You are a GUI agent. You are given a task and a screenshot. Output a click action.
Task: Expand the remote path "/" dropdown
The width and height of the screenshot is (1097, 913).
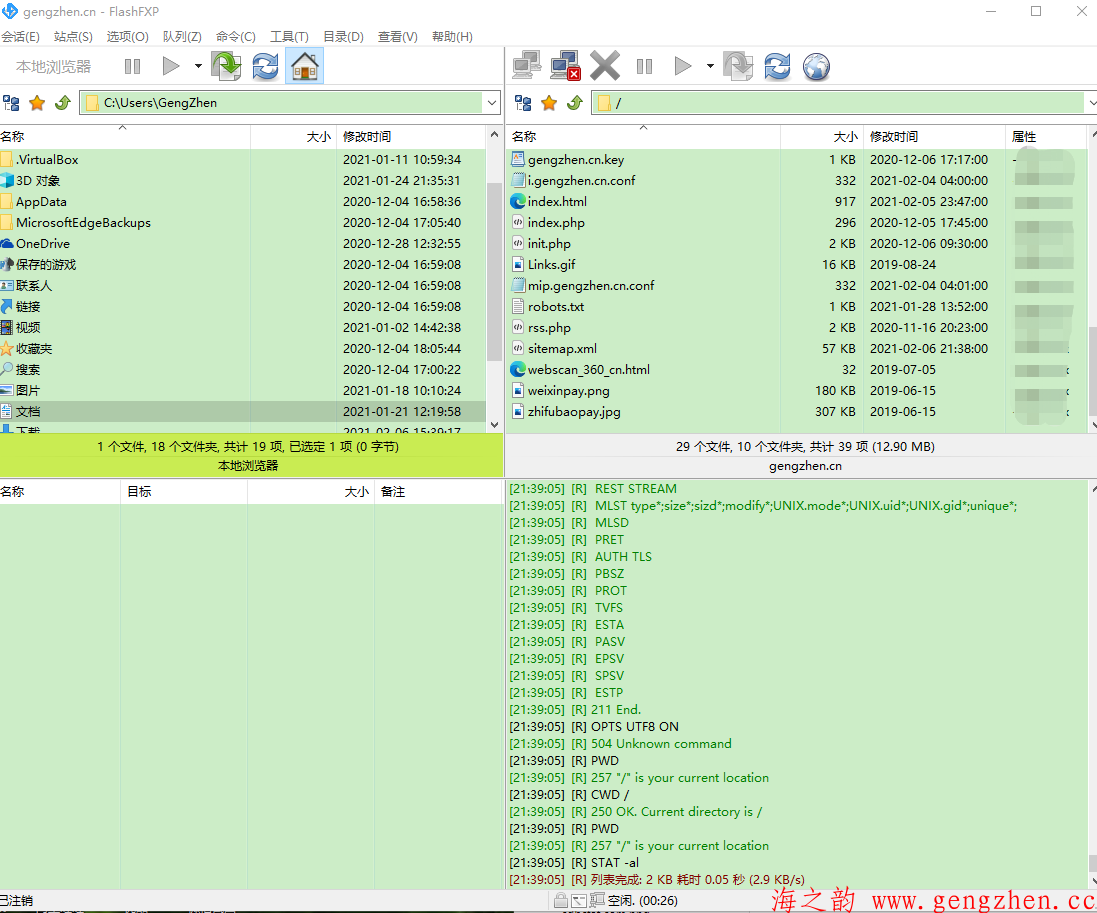[x=1089, y=103]
